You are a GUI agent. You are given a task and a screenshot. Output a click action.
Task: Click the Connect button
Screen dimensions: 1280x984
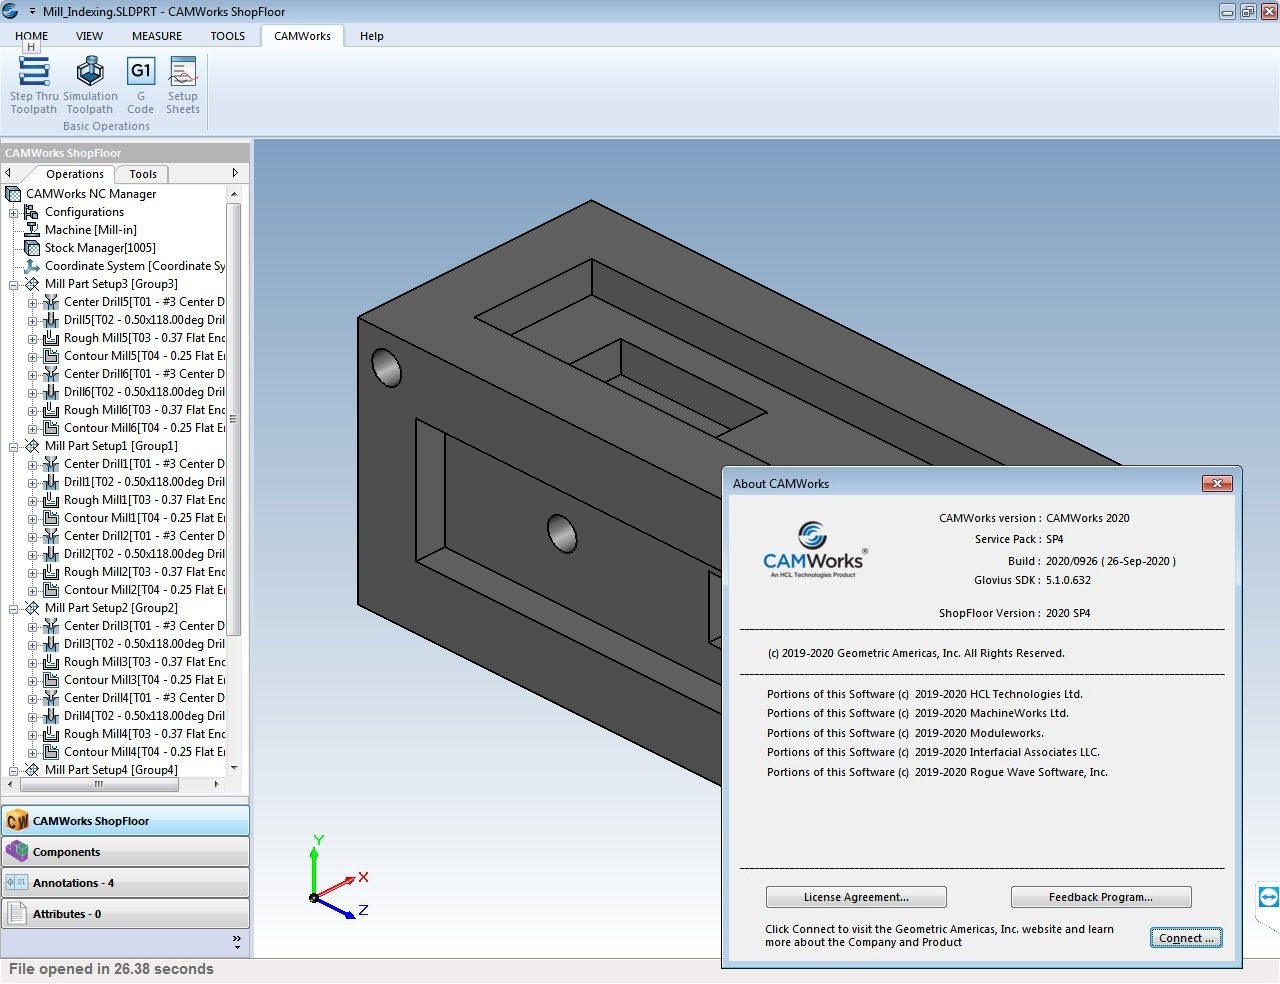pyautogui.click(x=1186, y=938)
